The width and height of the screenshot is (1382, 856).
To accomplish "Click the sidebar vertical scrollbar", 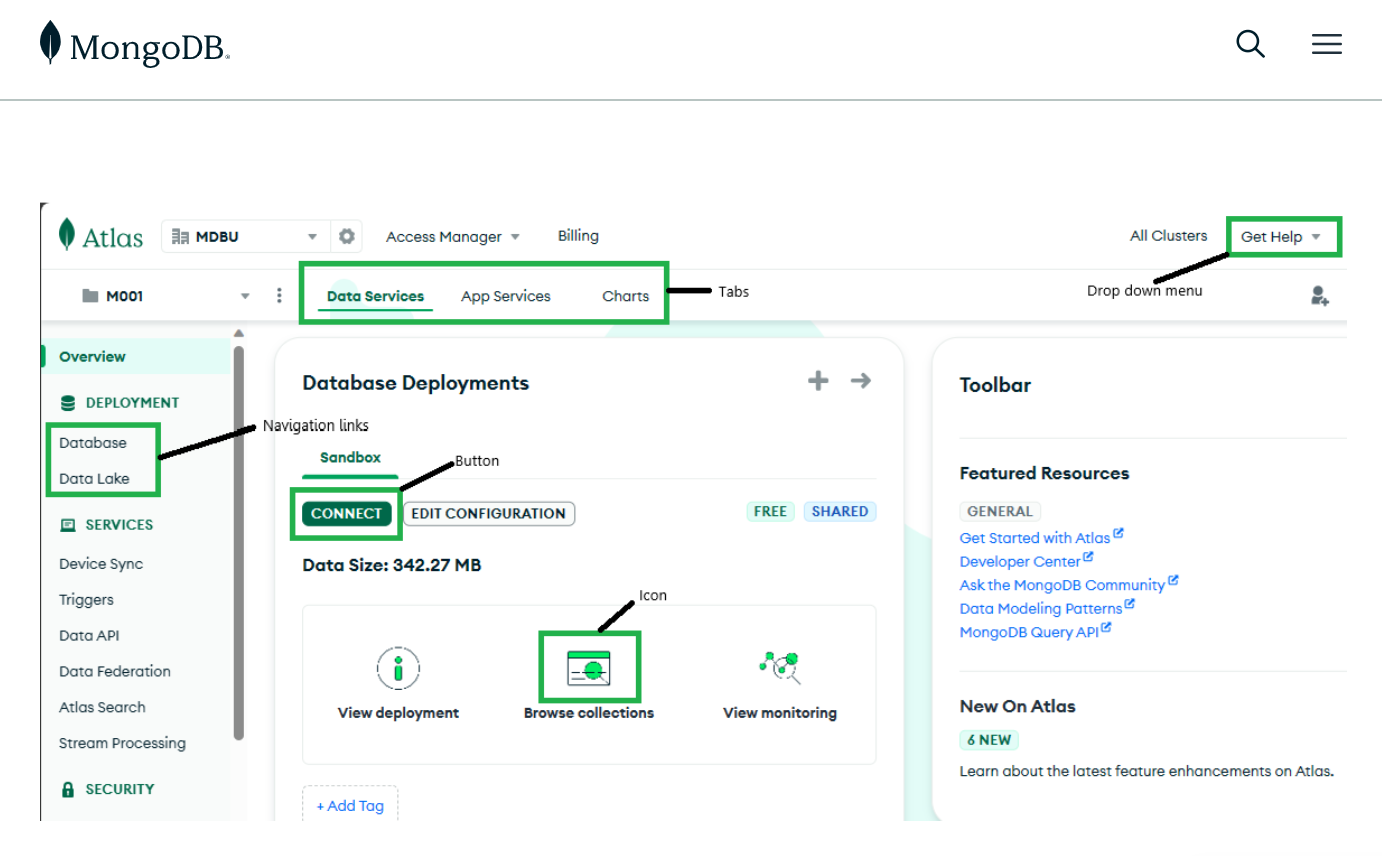I will (x=238, y=542).
